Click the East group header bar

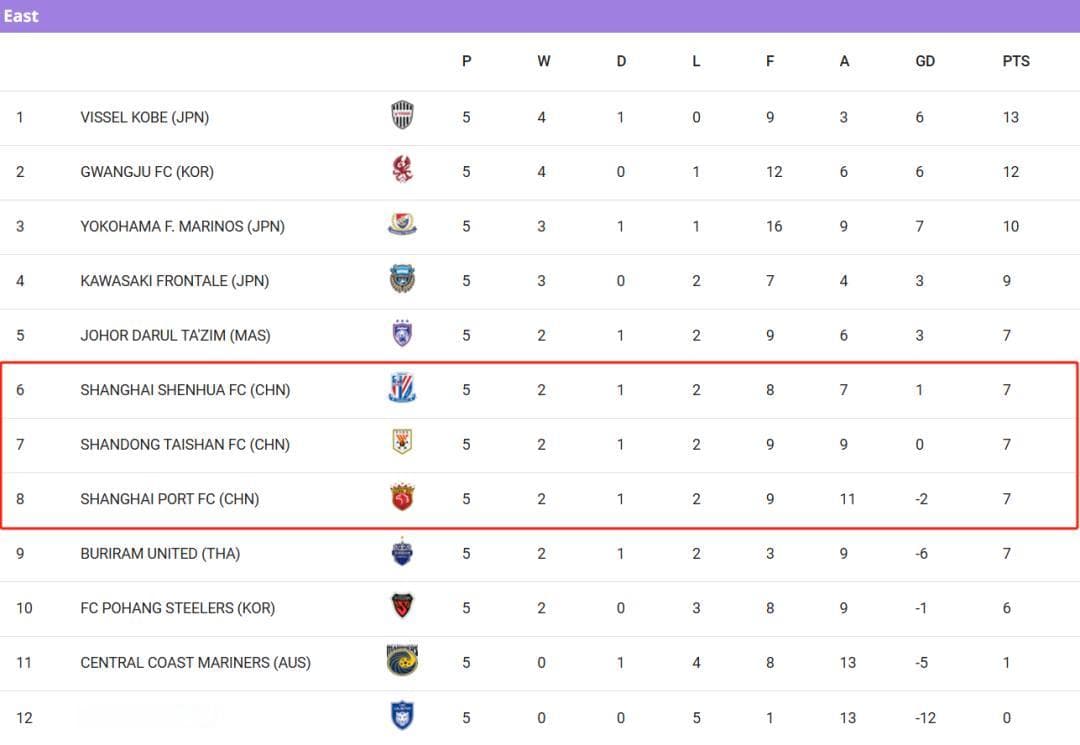coord(540,16)
